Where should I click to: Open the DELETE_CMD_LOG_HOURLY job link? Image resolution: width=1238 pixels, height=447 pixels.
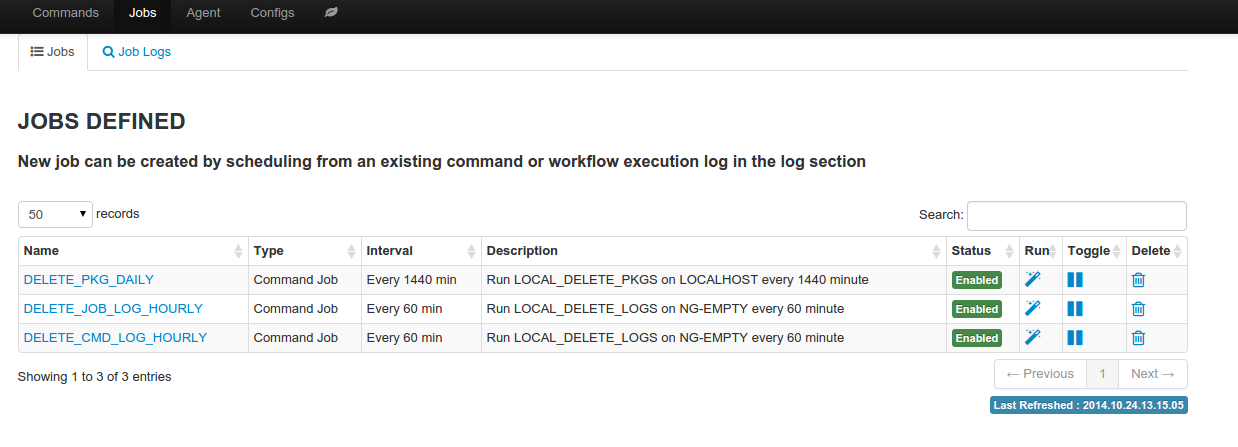(115, 338)
